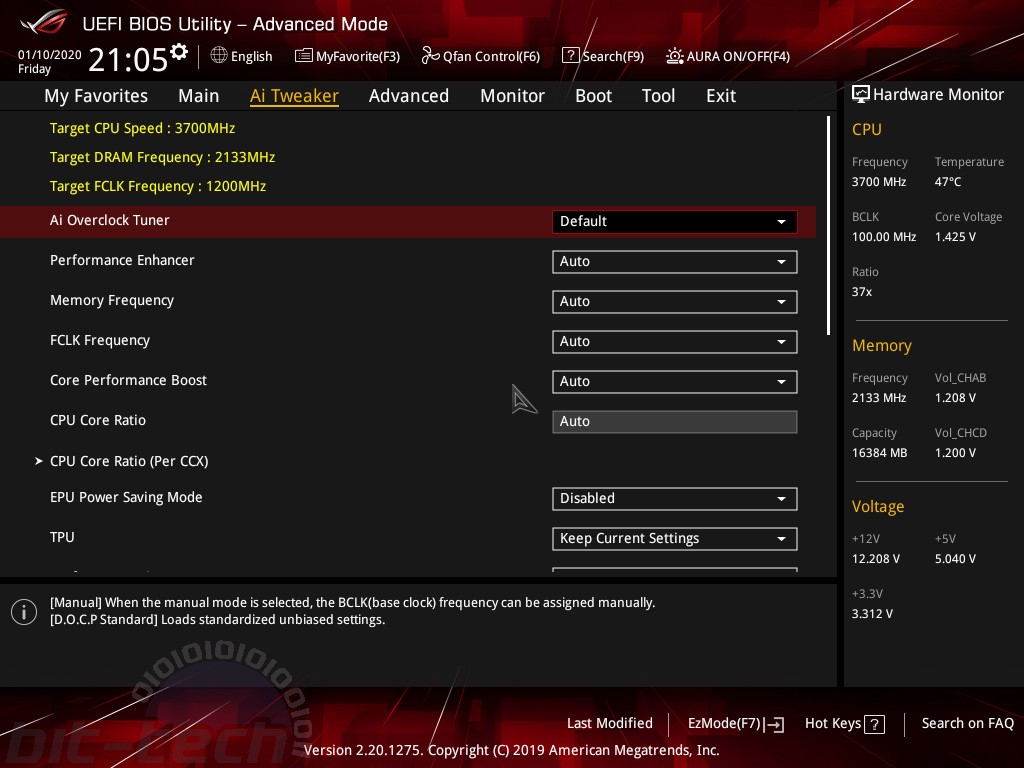Click Target CPU Speed : 3700MHz text

point(142,129)
